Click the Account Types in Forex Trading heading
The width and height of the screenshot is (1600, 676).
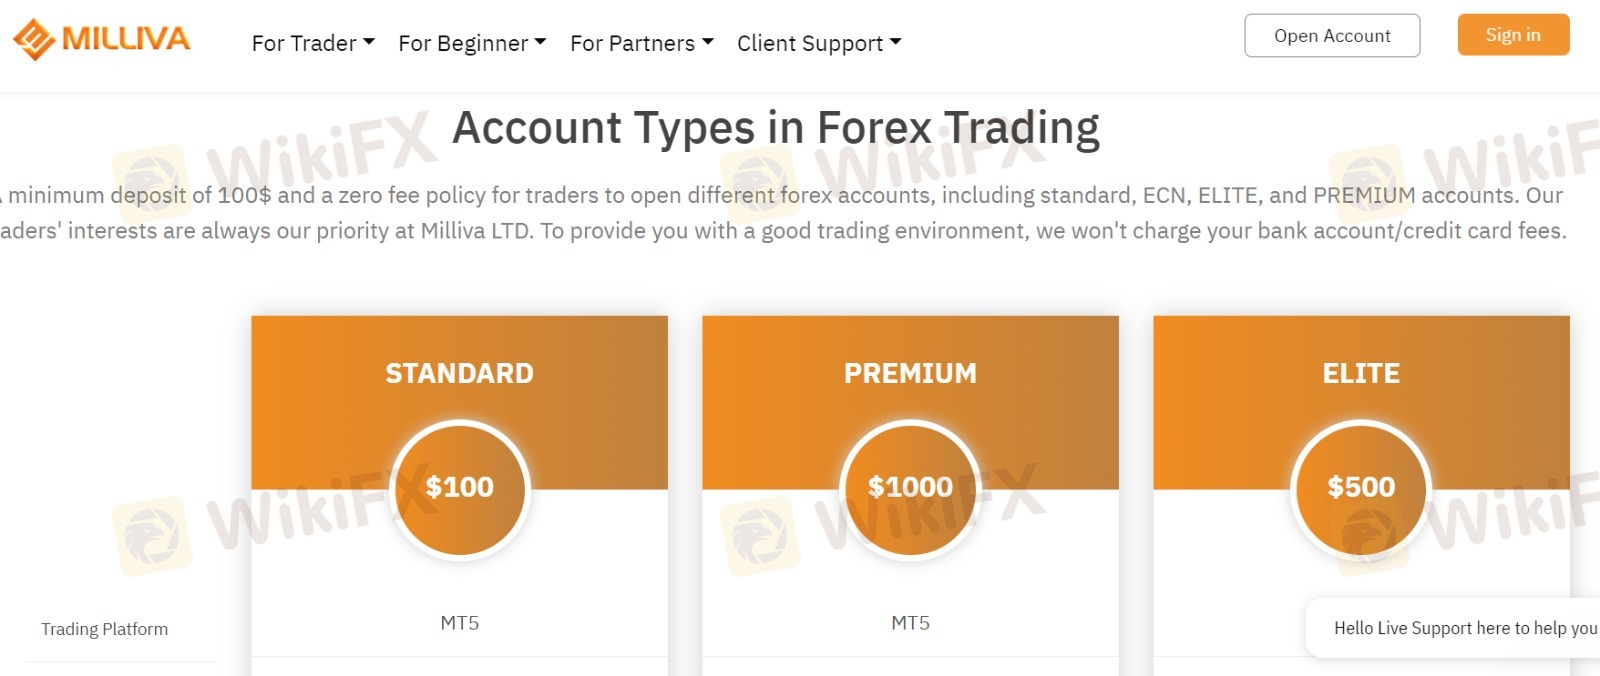[x=775, y=128]
